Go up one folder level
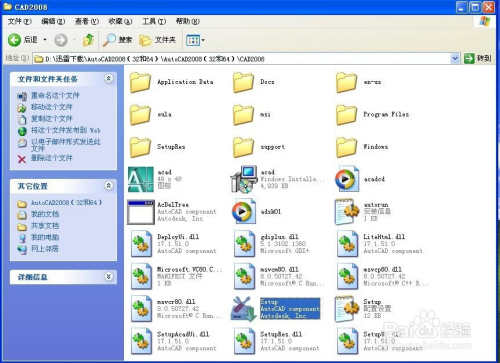This screenshot has height=363, width=500. tap(88, 40)
